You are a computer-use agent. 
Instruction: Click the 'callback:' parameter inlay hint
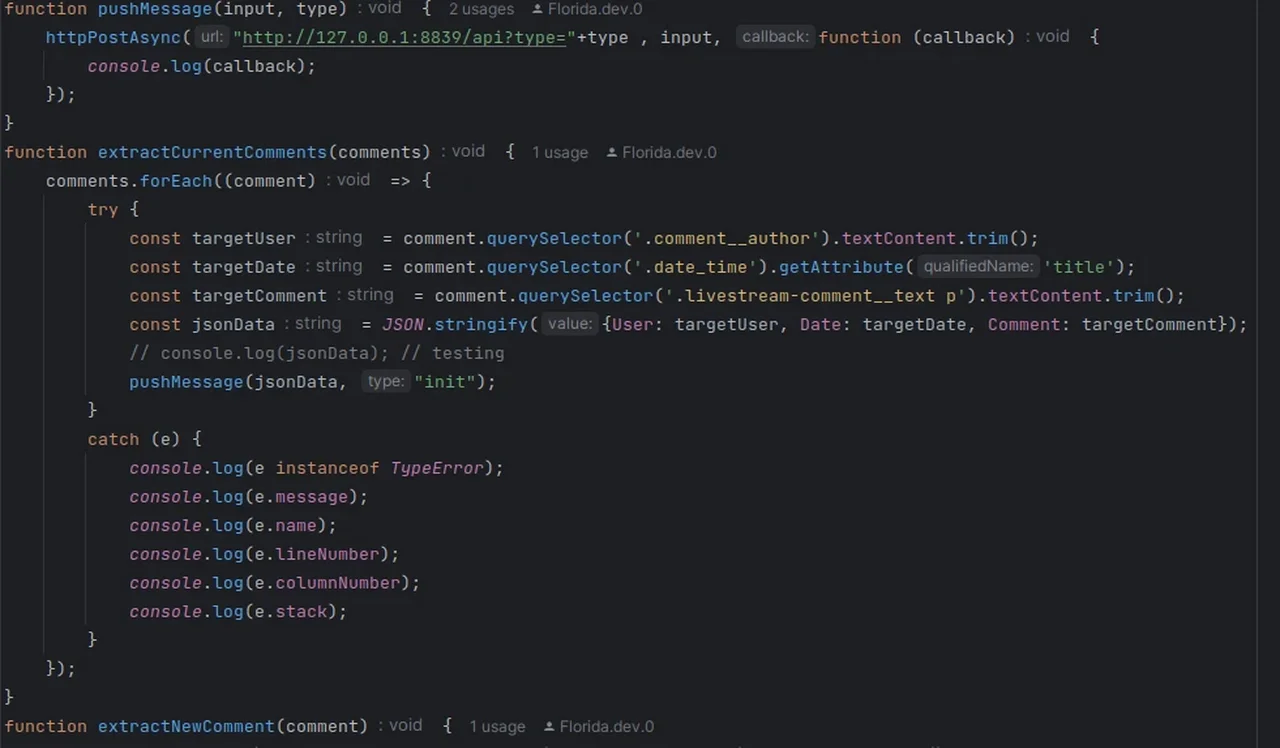click(x=775, y=37)
